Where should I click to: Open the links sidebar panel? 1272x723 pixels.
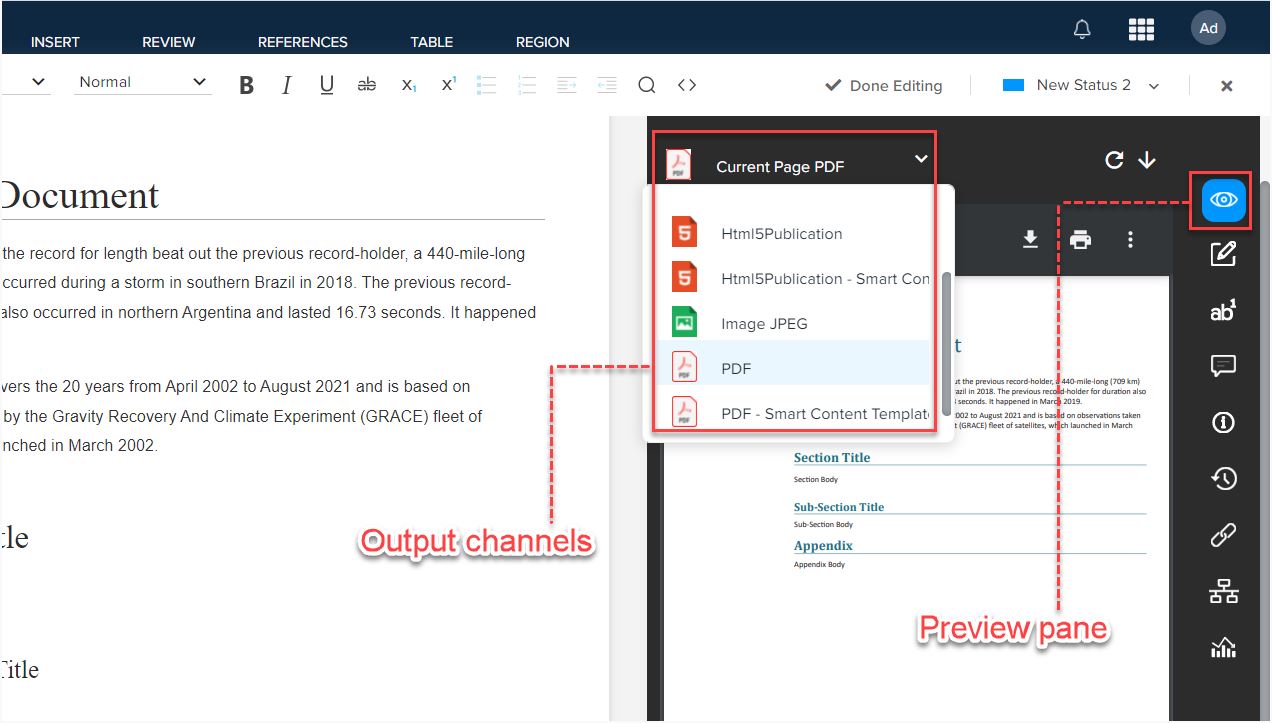point(1223,535)
